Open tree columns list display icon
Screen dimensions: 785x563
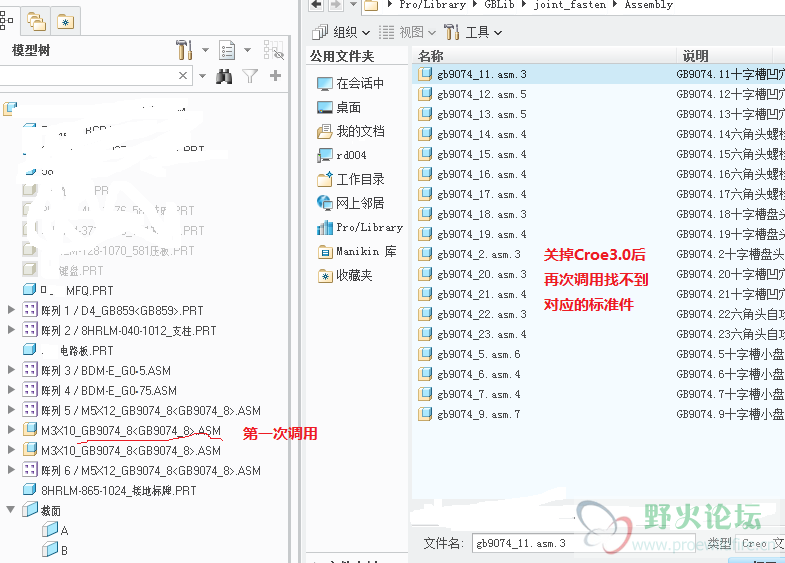pyautogui.click(x=227, y=51)
